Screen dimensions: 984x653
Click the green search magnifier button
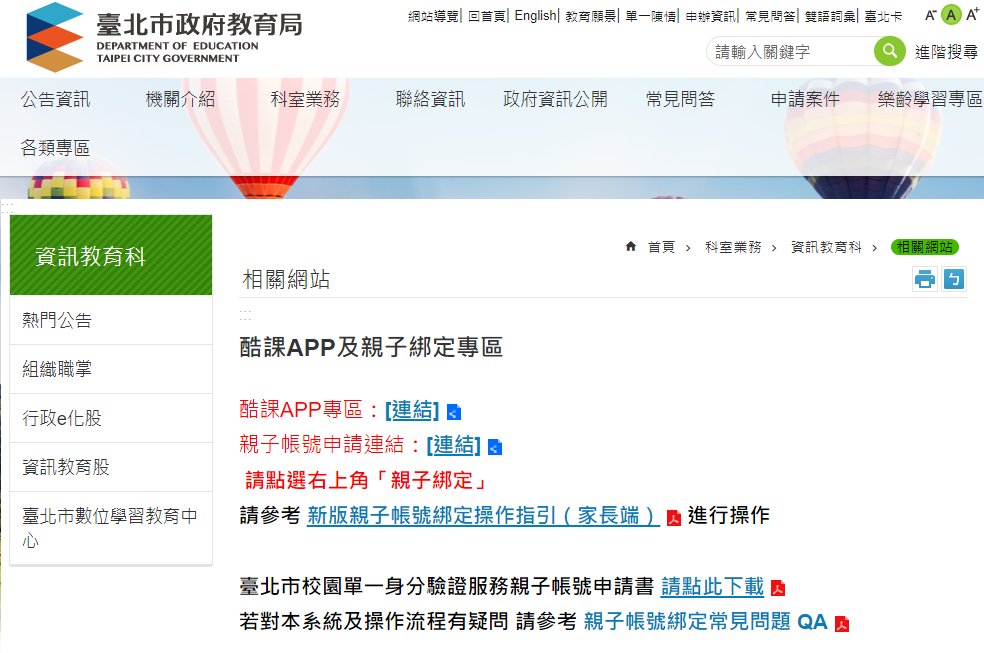pyautogui.click(x=888, y=51)
